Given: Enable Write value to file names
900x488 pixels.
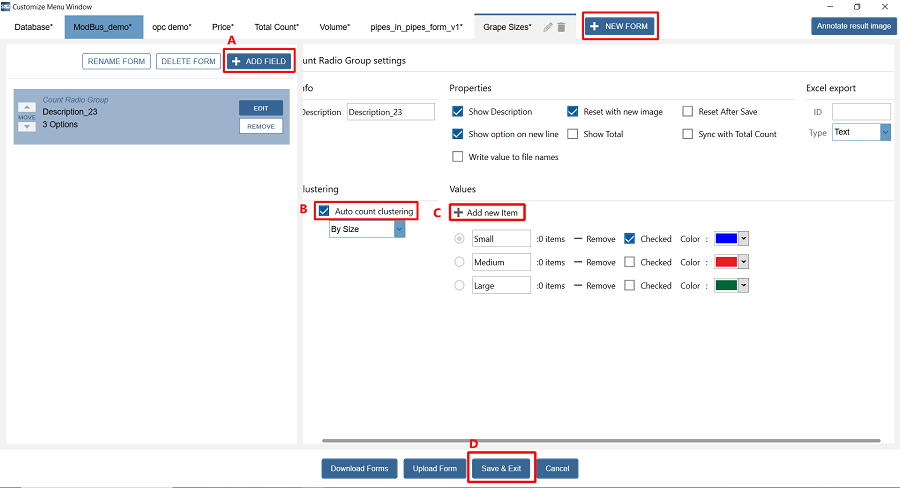Looking at the screenshot, I should [458, 157].
